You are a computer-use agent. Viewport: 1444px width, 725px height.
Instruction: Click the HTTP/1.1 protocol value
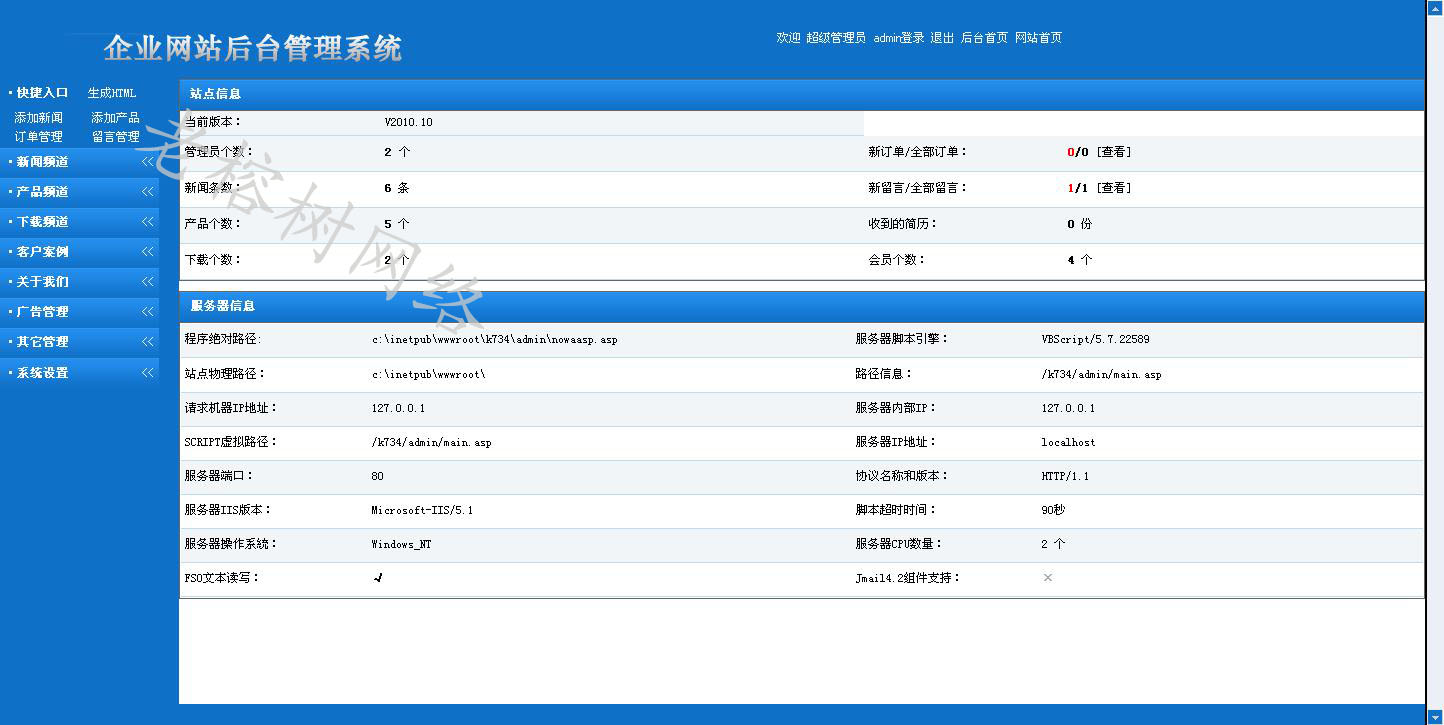coord(1065,476)
